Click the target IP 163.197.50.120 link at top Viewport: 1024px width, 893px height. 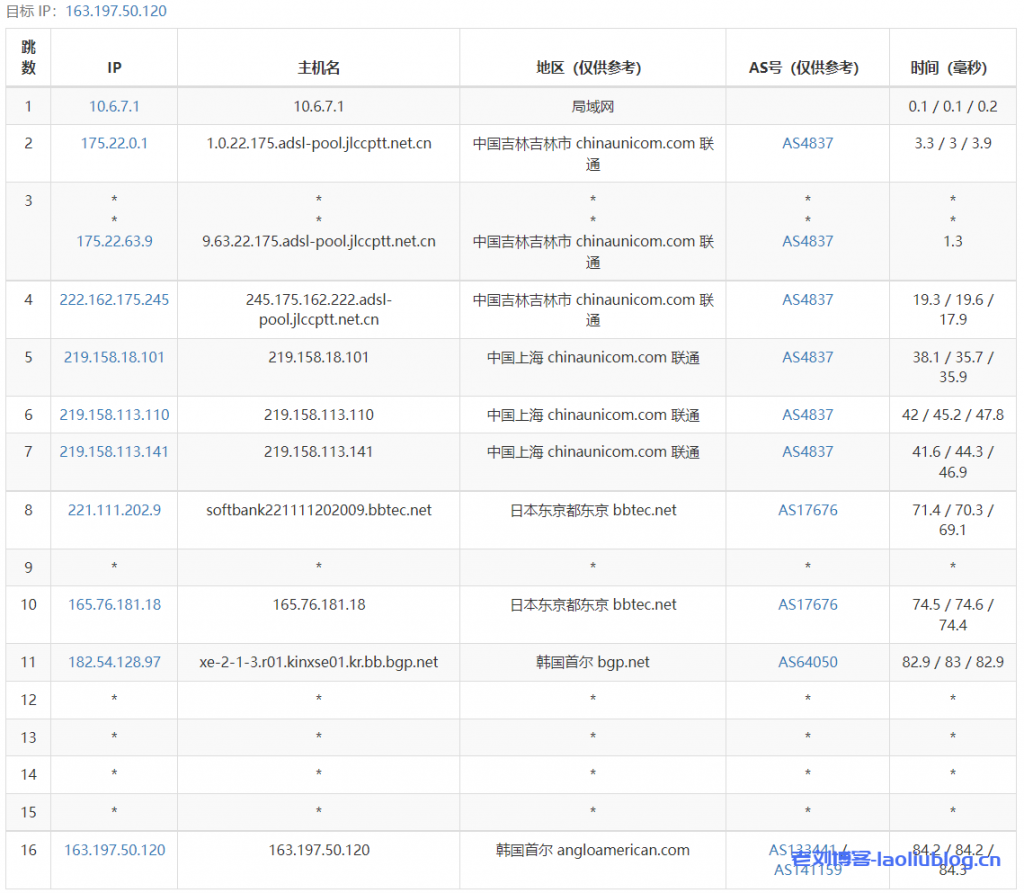116,11
